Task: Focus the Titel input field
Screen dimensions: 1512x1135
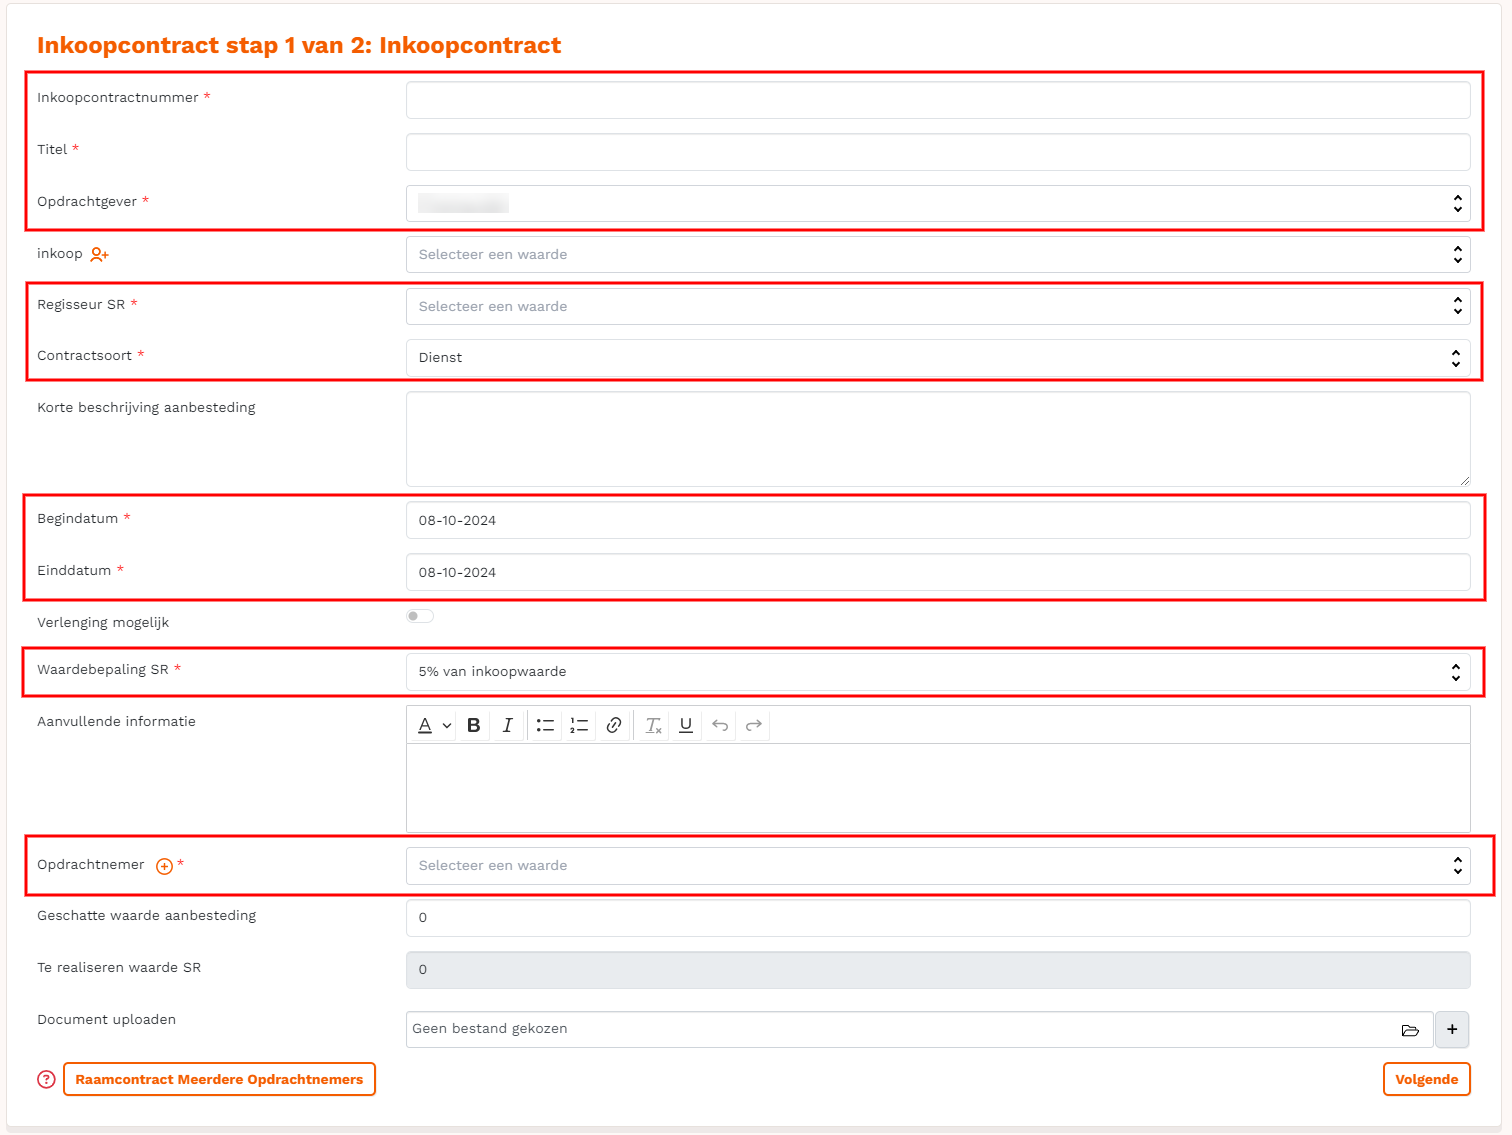Action: pyautogui.click(x=938, y=152)
